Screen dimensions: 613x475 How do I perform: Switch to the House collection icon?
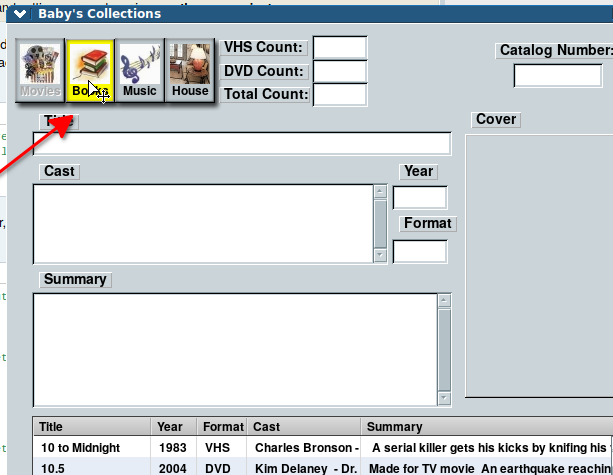(x=190, y=71)
